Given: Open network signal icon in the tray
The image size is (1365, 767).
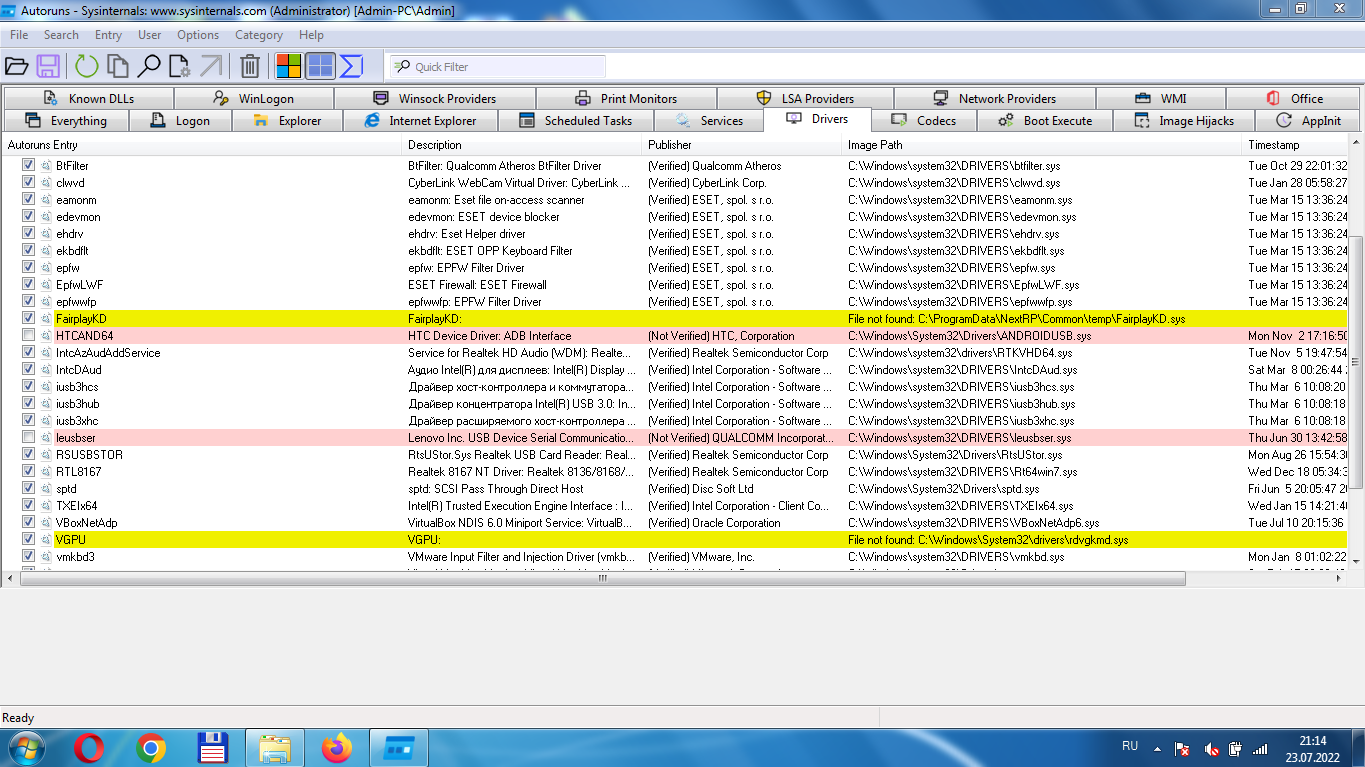Looking at the screenshot, I should 1260,748.
